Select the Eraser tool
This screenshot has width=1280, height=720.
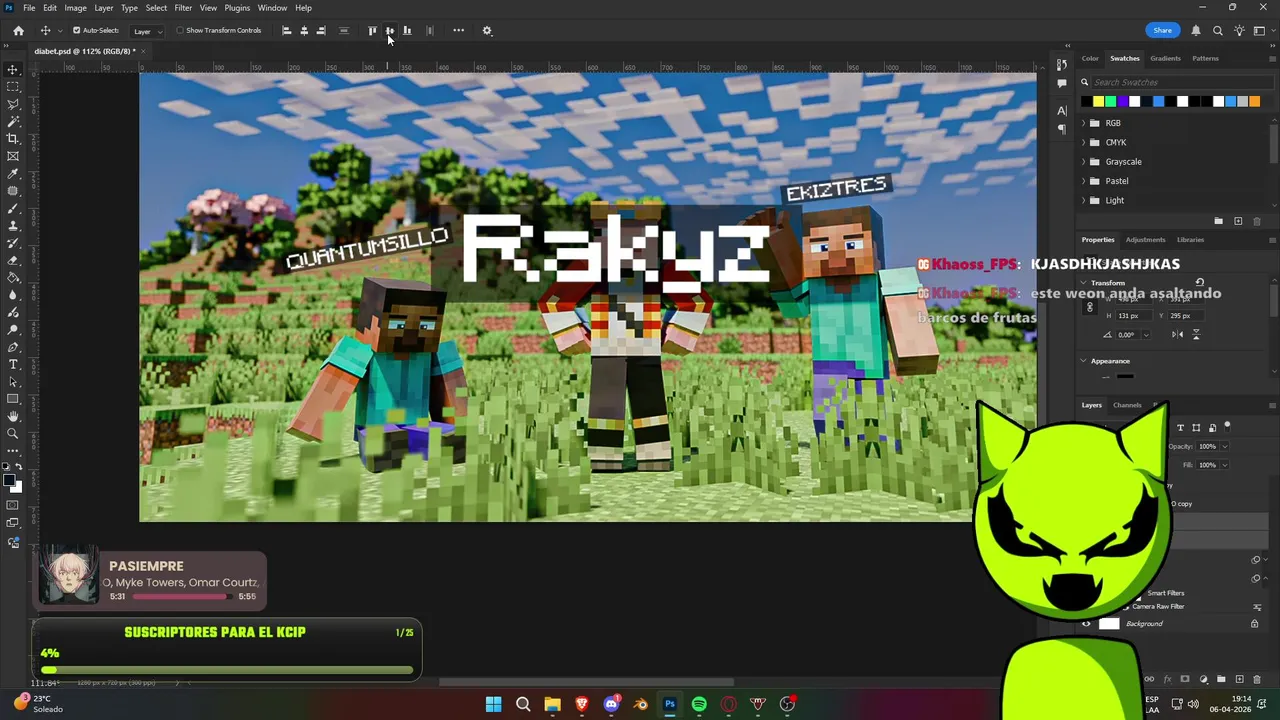[13, 260]
